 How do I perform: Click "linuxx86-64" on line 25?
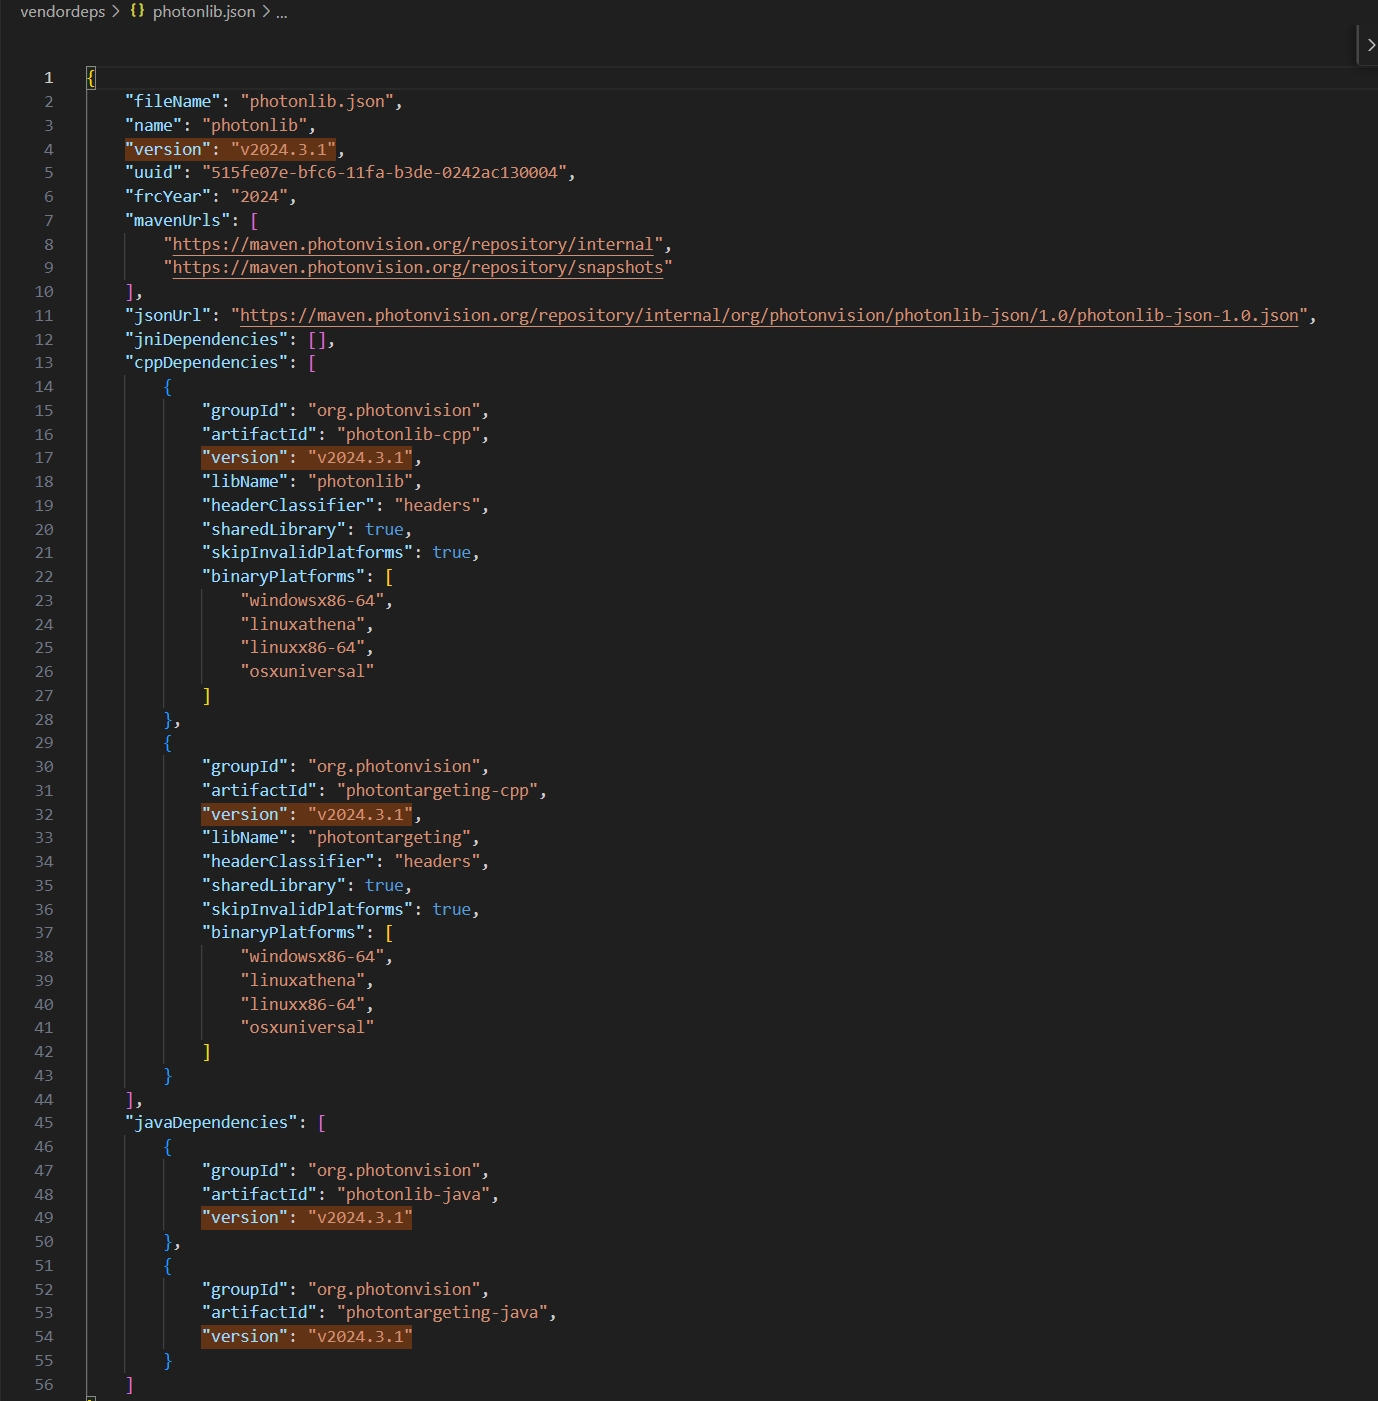[x=303, y=648]
